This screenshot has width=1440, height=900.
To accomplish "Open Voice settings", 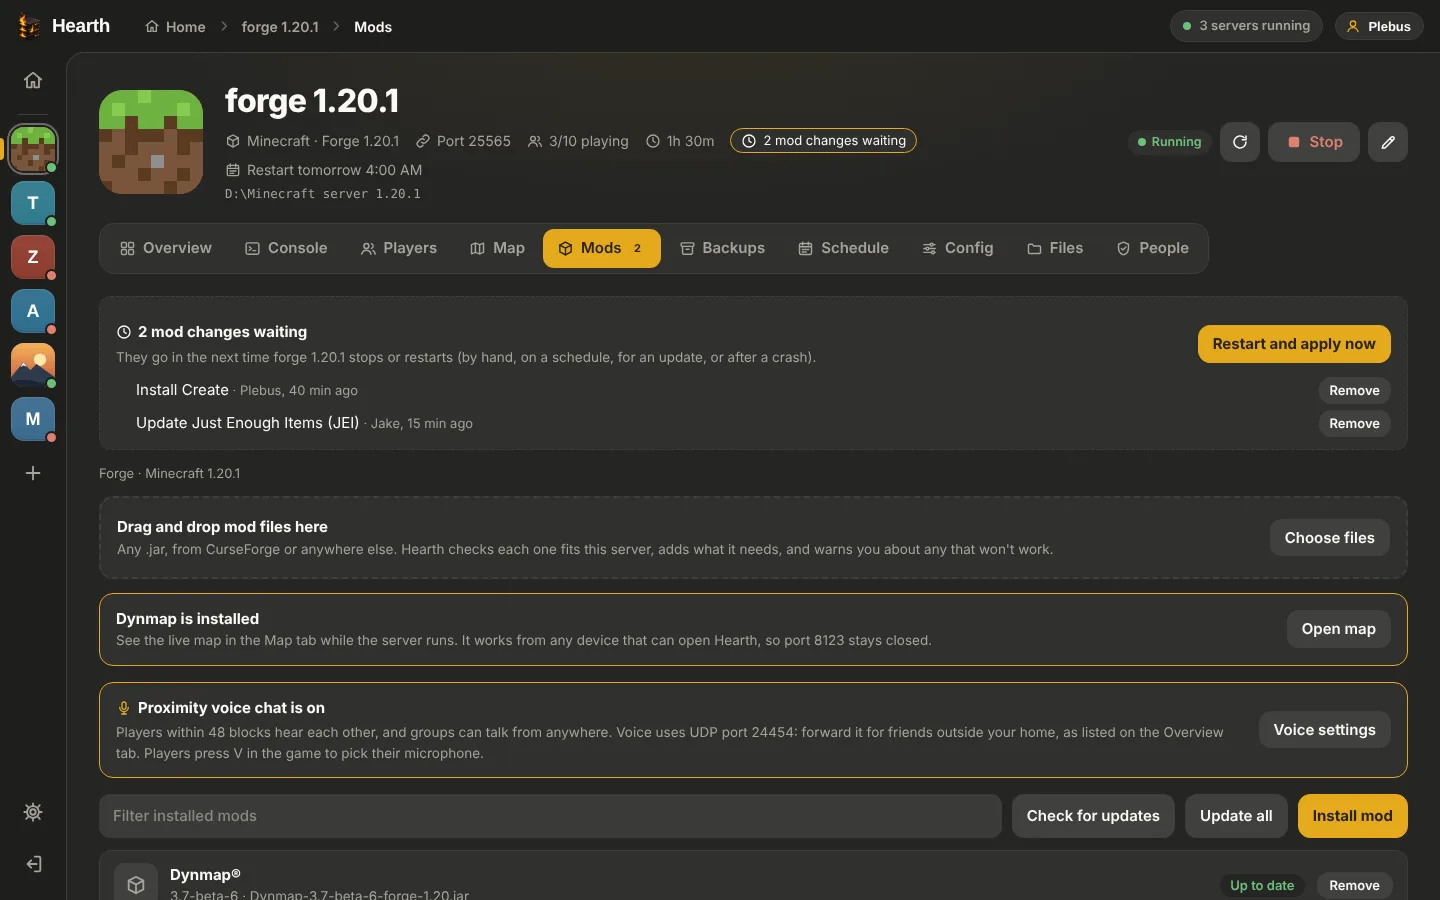I will pos(1324,730).
